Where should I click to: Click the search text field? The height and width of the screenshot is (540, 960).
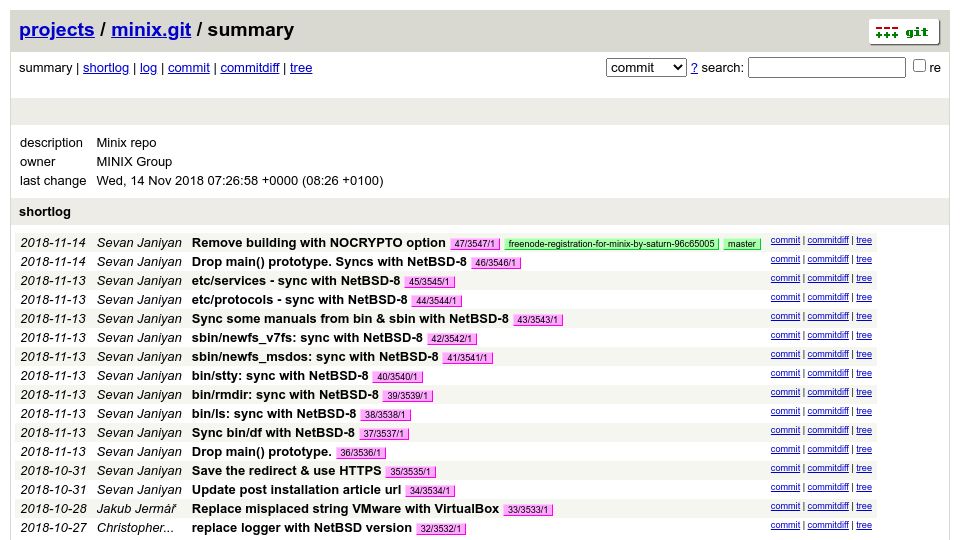pyautogui.click(x=827, y=67)
